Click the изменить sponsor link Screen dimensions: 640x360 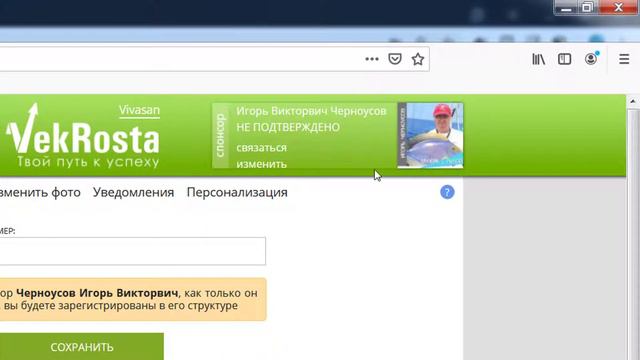click(261, 164)
